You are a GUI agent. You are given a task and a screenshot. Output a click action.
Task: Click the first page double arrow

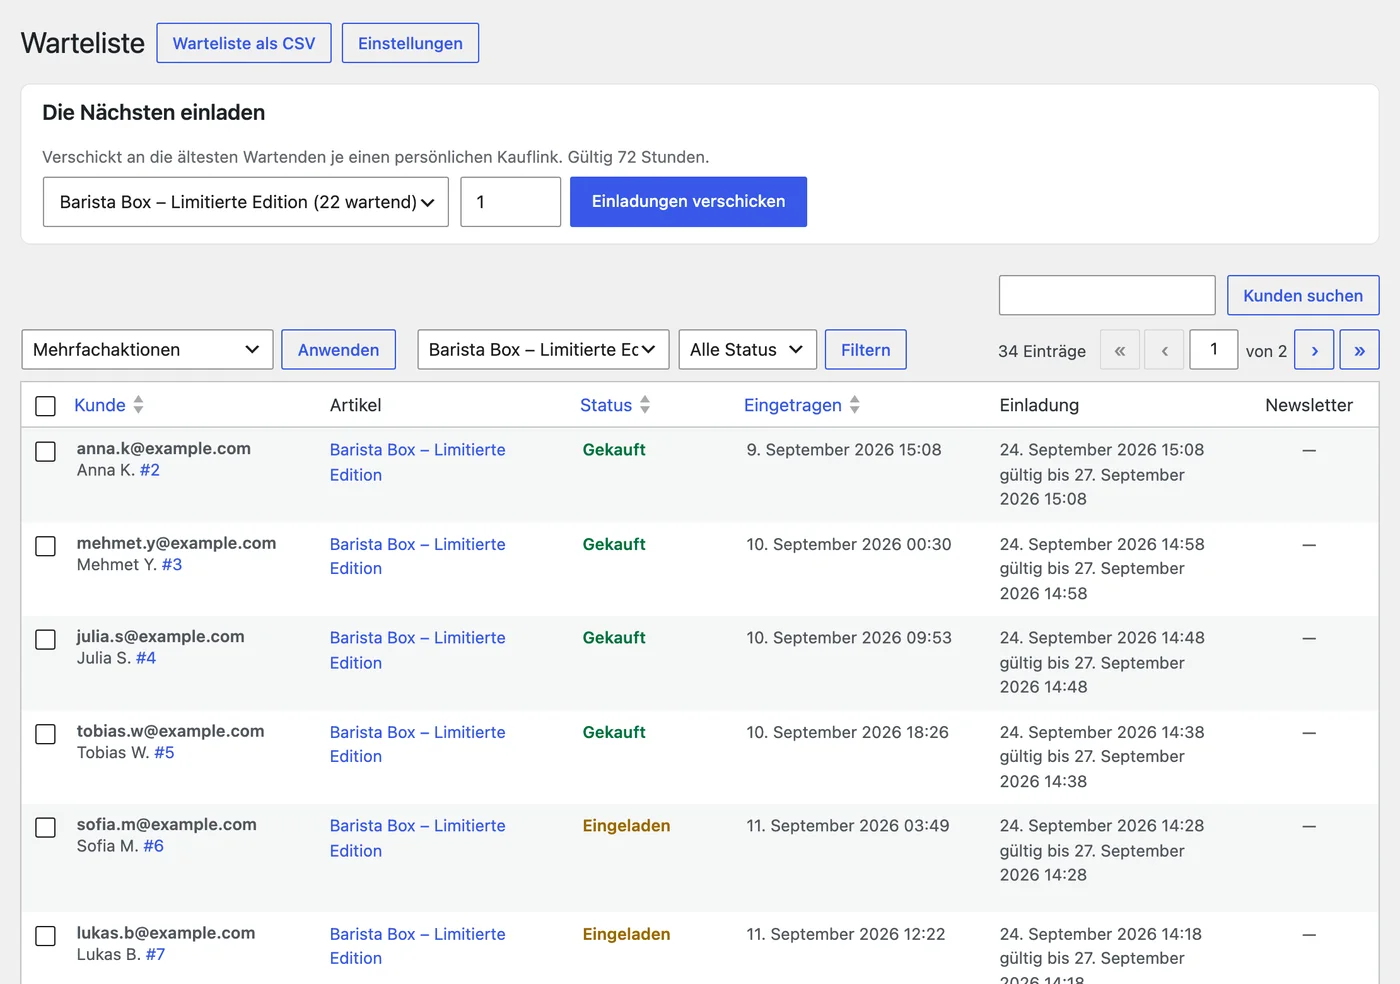click(x=1120, y=350)
